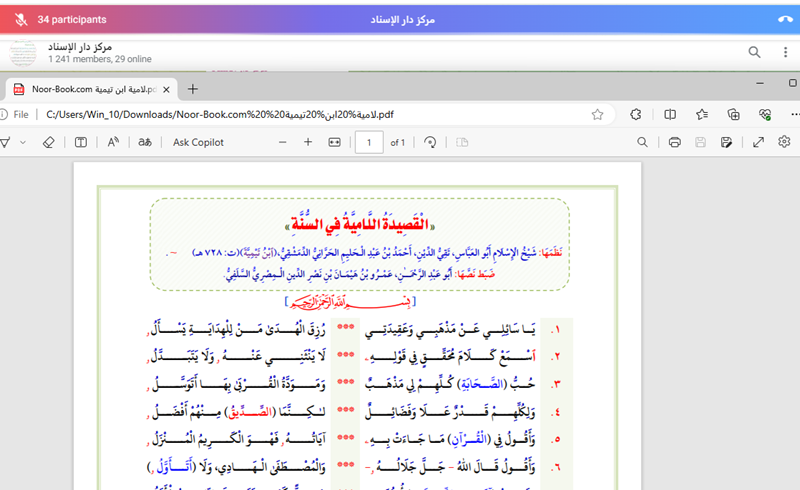Image resolution: width=800 pixels, height=490 pixels.
Task: Click the PDF page number field
Action: pos(369,142)
